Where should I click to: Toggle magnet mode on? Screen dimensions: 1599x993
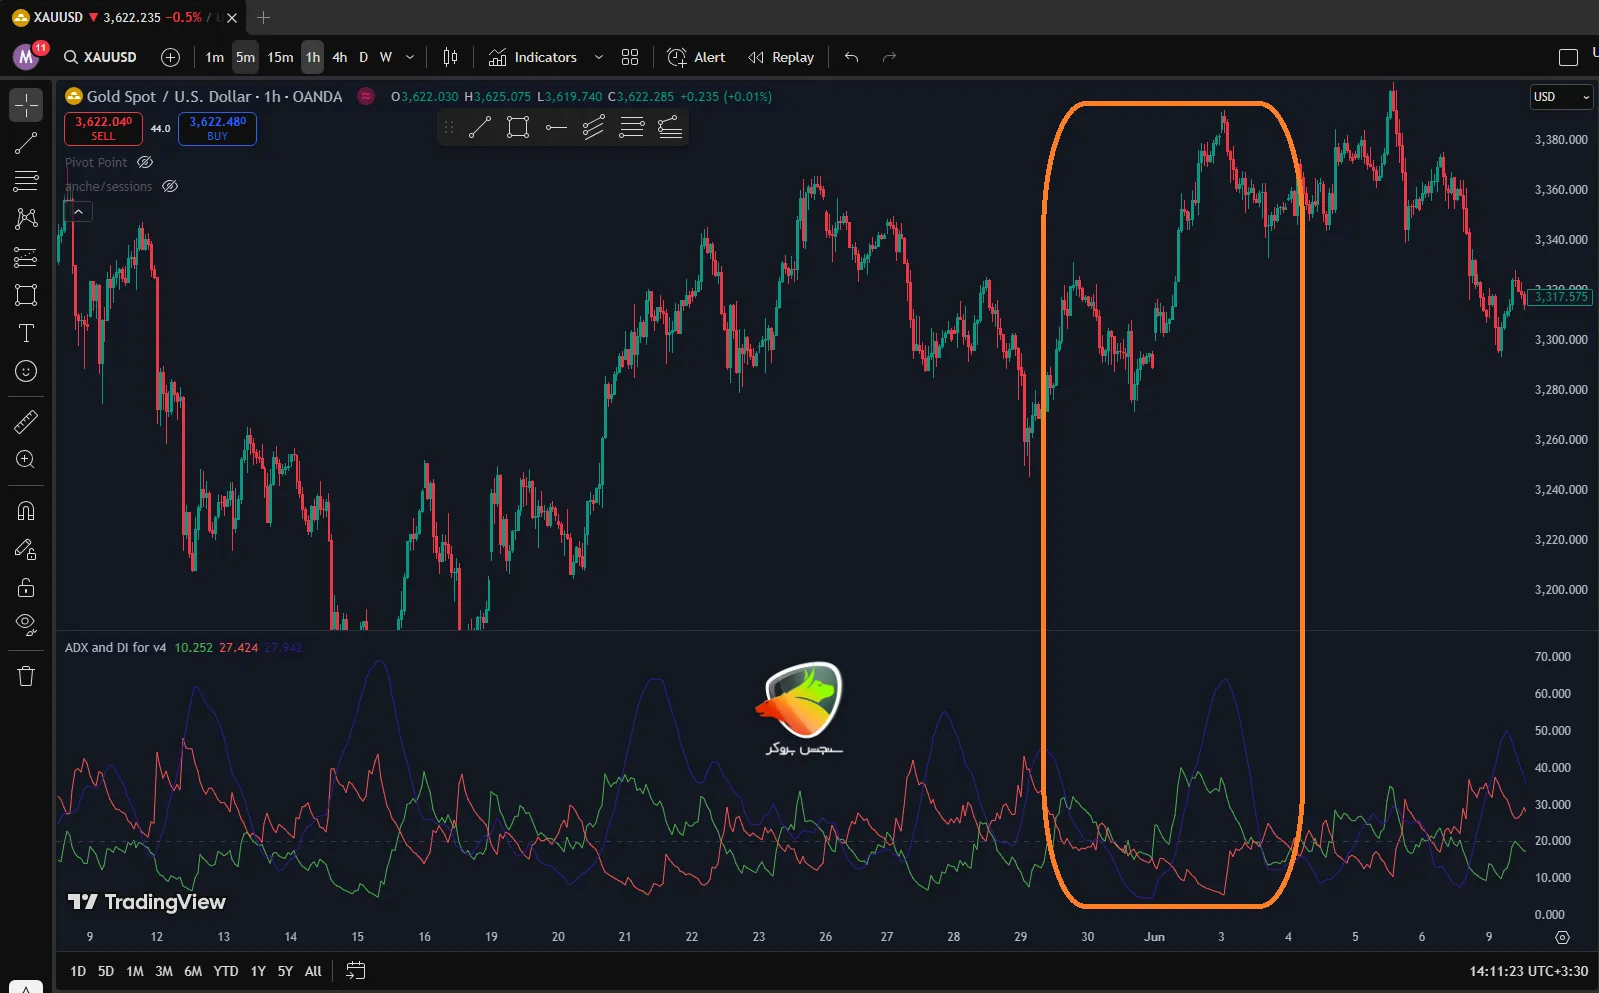click(x=26, y=511)
